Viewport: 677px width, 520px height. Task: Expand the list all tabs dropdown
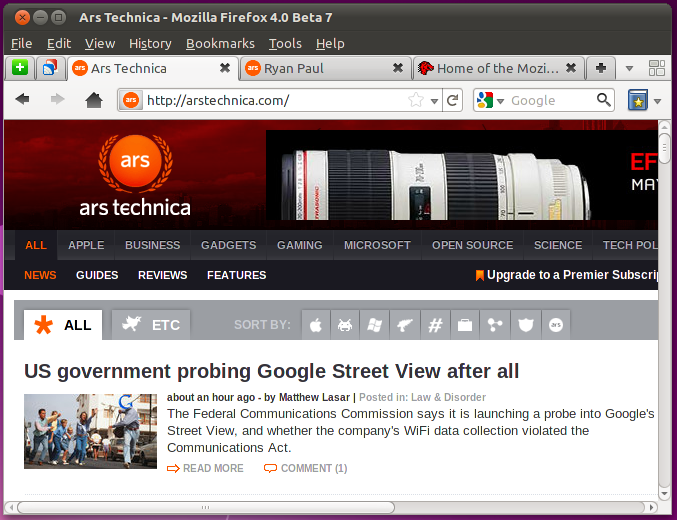coord(629,68)
